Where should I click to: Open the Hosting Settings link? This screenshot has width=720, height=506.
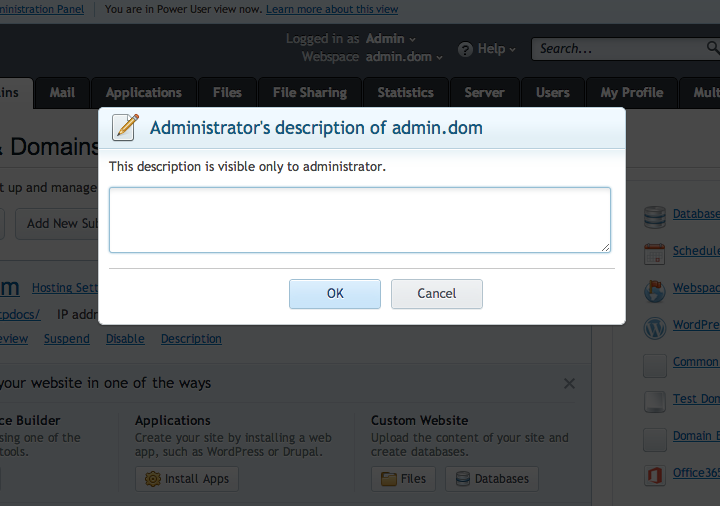coord(65,288)
